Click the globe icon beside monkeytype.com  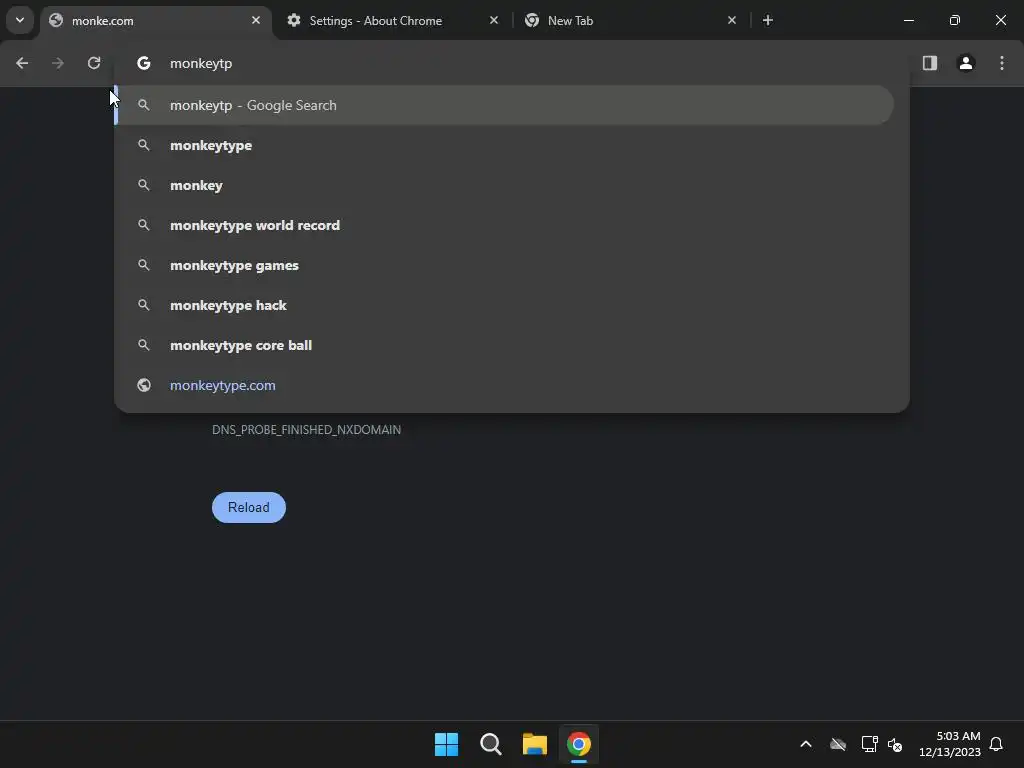(x=144, y=385)
